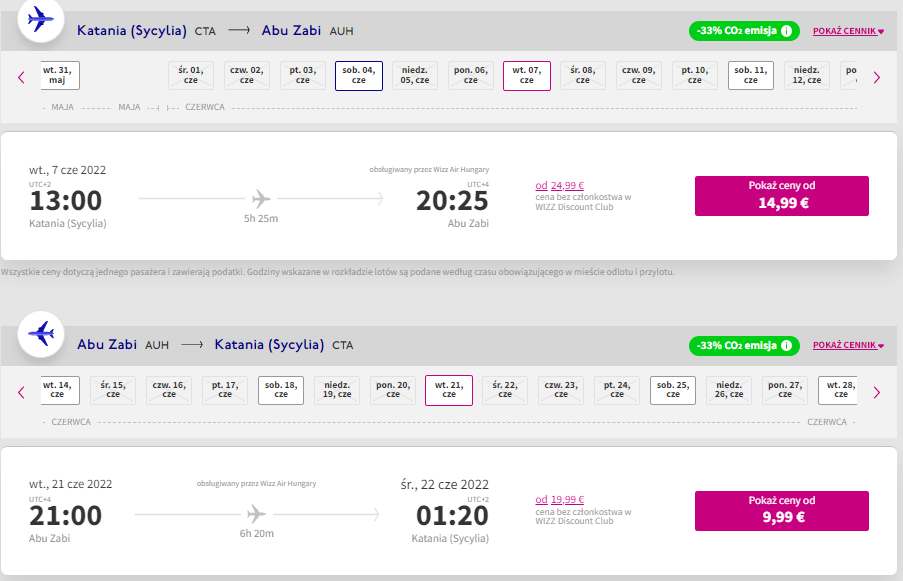Select return date sob. 25, cze
The width and height of the screenshot is (903, 581).
(x=673, y=390)
